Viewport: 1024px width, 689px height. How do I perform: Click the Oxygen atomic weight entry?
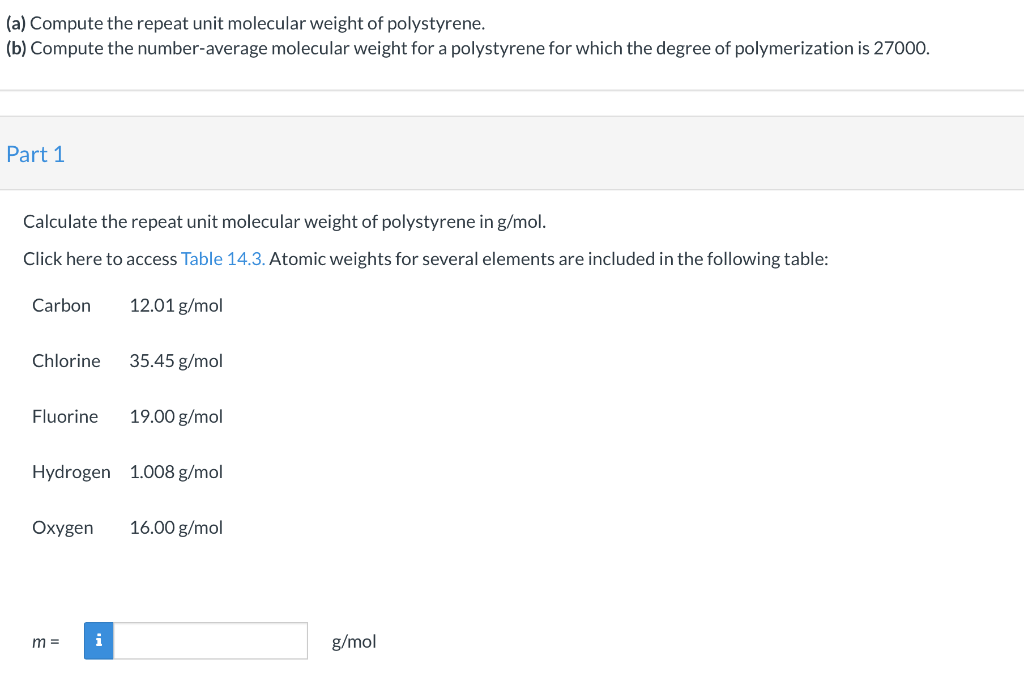coord(63,527)
